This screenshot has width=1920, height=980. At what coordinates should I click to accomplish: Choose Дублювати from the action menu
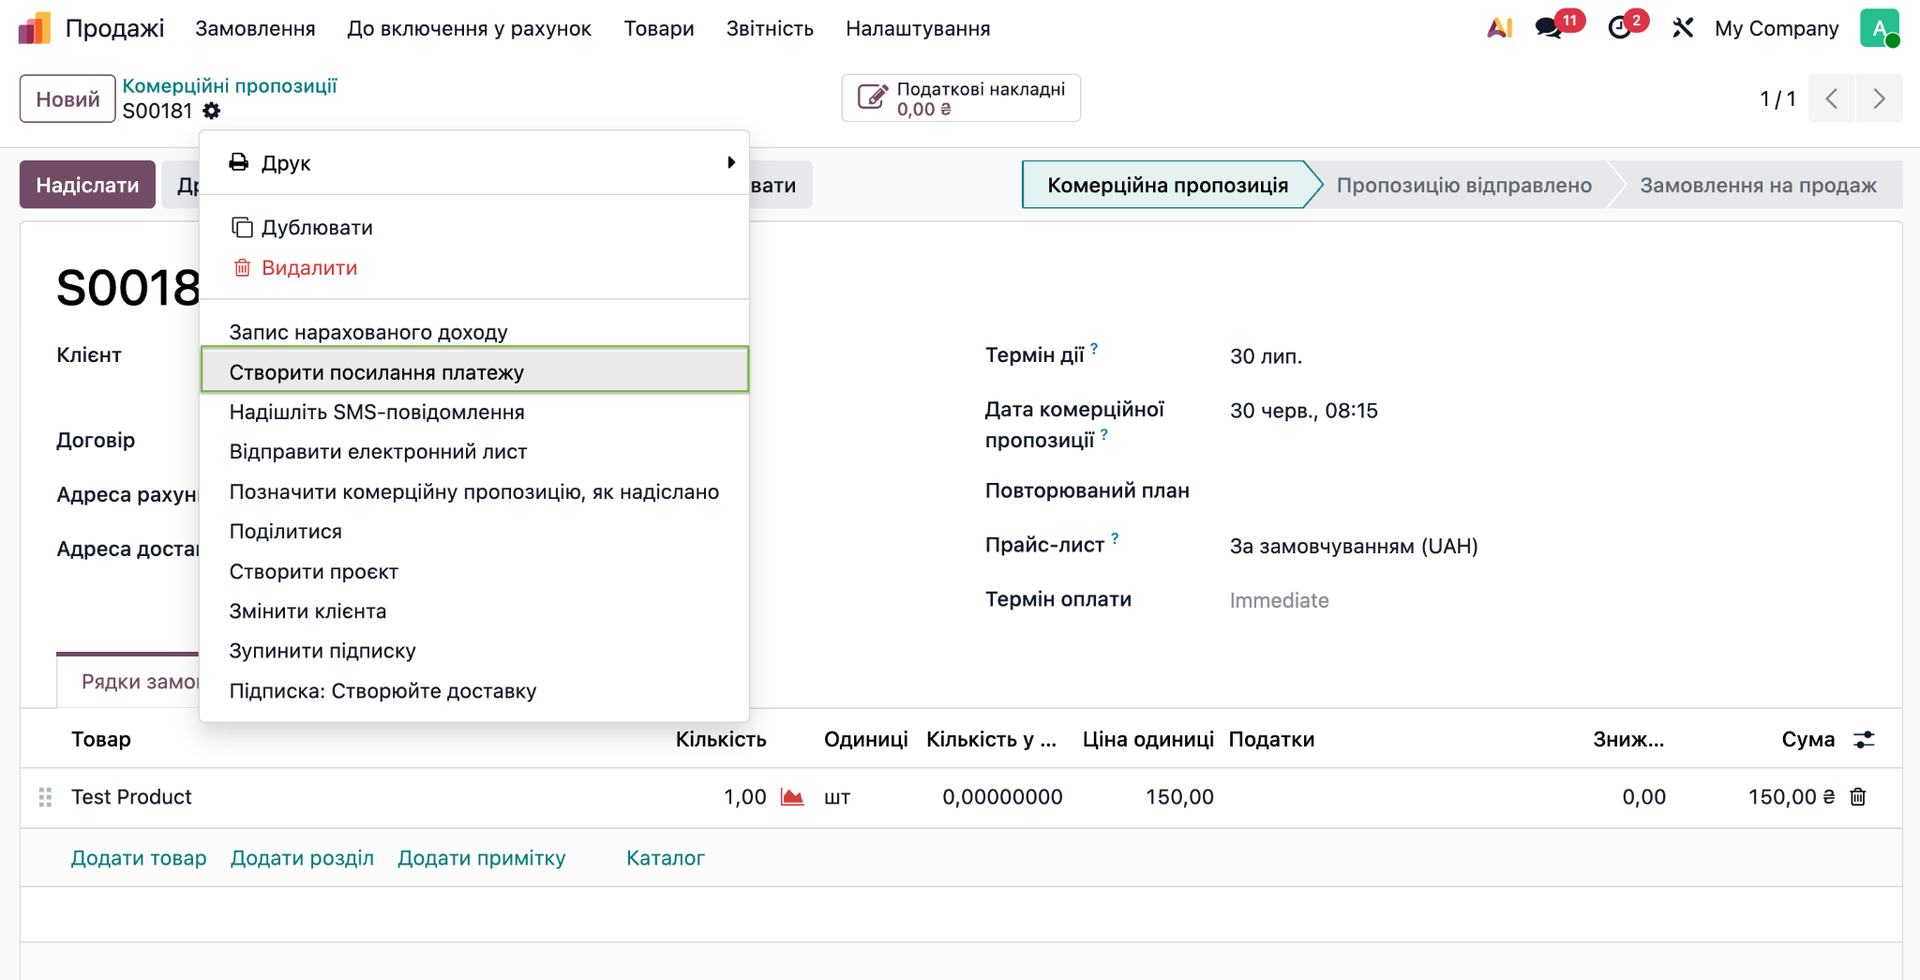(474, 228)
